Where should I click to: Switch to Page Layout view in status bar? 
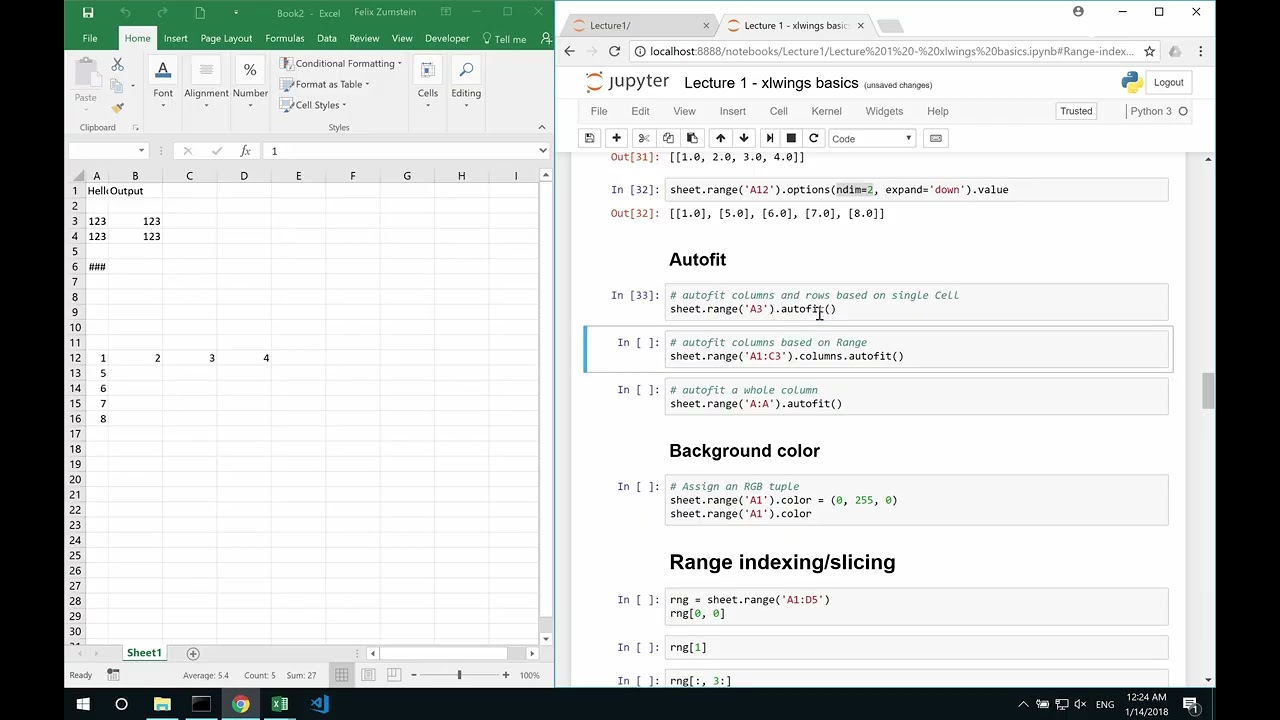[x=369, y=675]
